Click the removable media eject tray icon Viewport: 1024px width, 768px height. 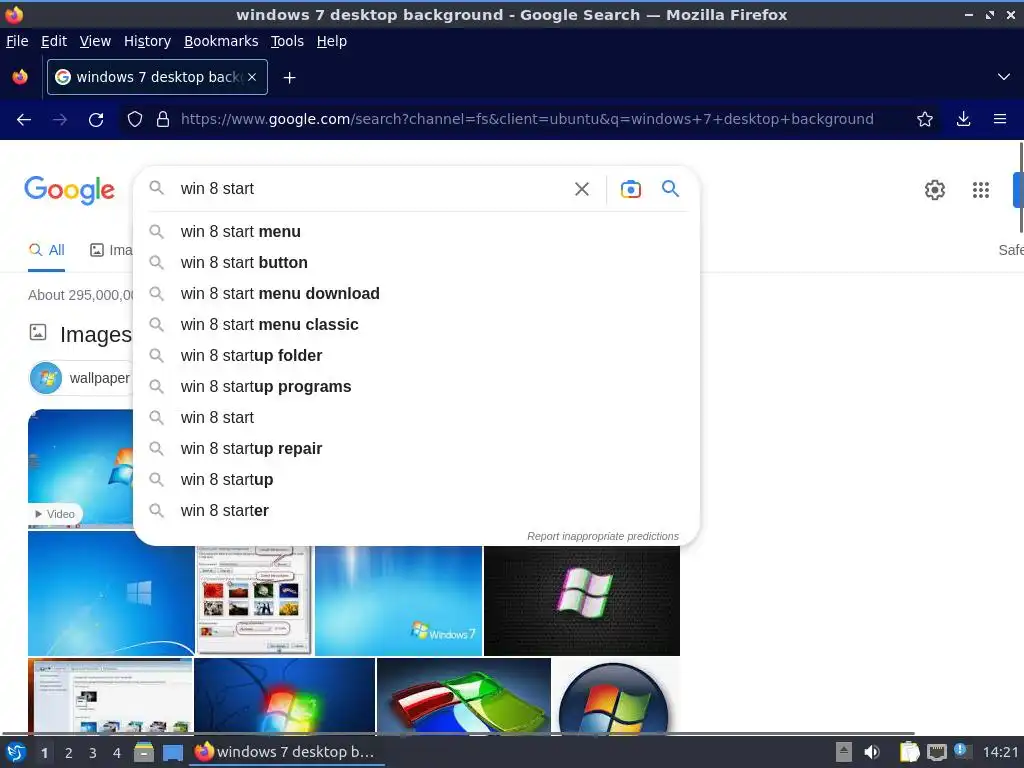(x=844, y=752)
